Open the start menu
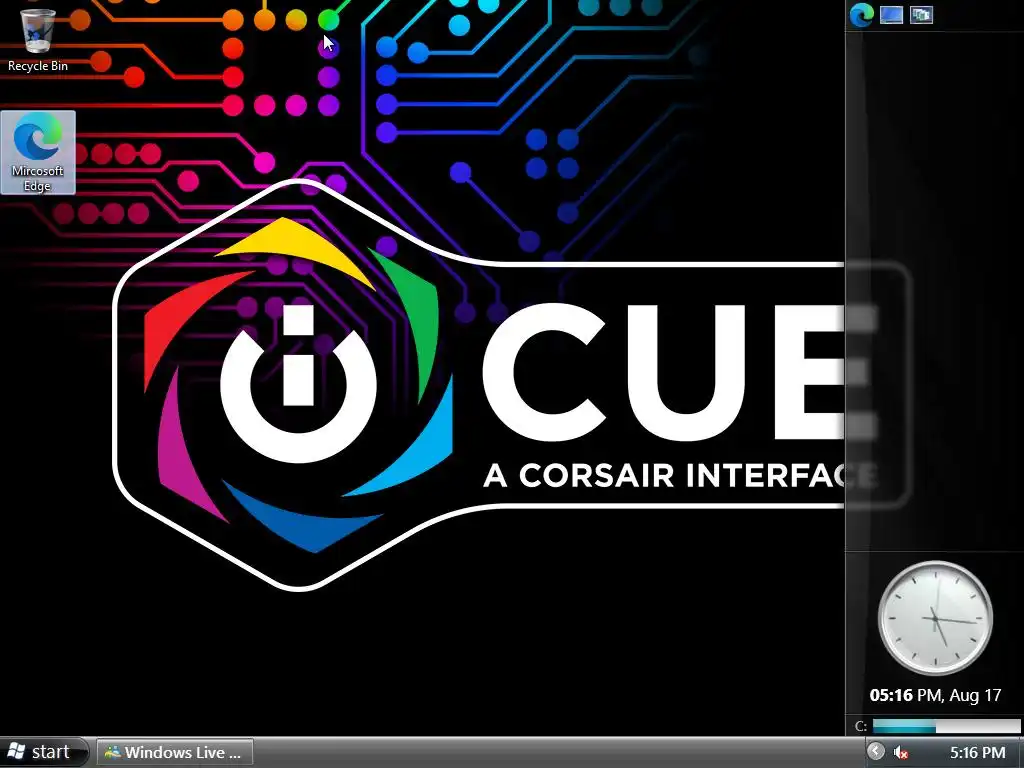Viewport: 1024px width, 768px height. coord(43,752)
